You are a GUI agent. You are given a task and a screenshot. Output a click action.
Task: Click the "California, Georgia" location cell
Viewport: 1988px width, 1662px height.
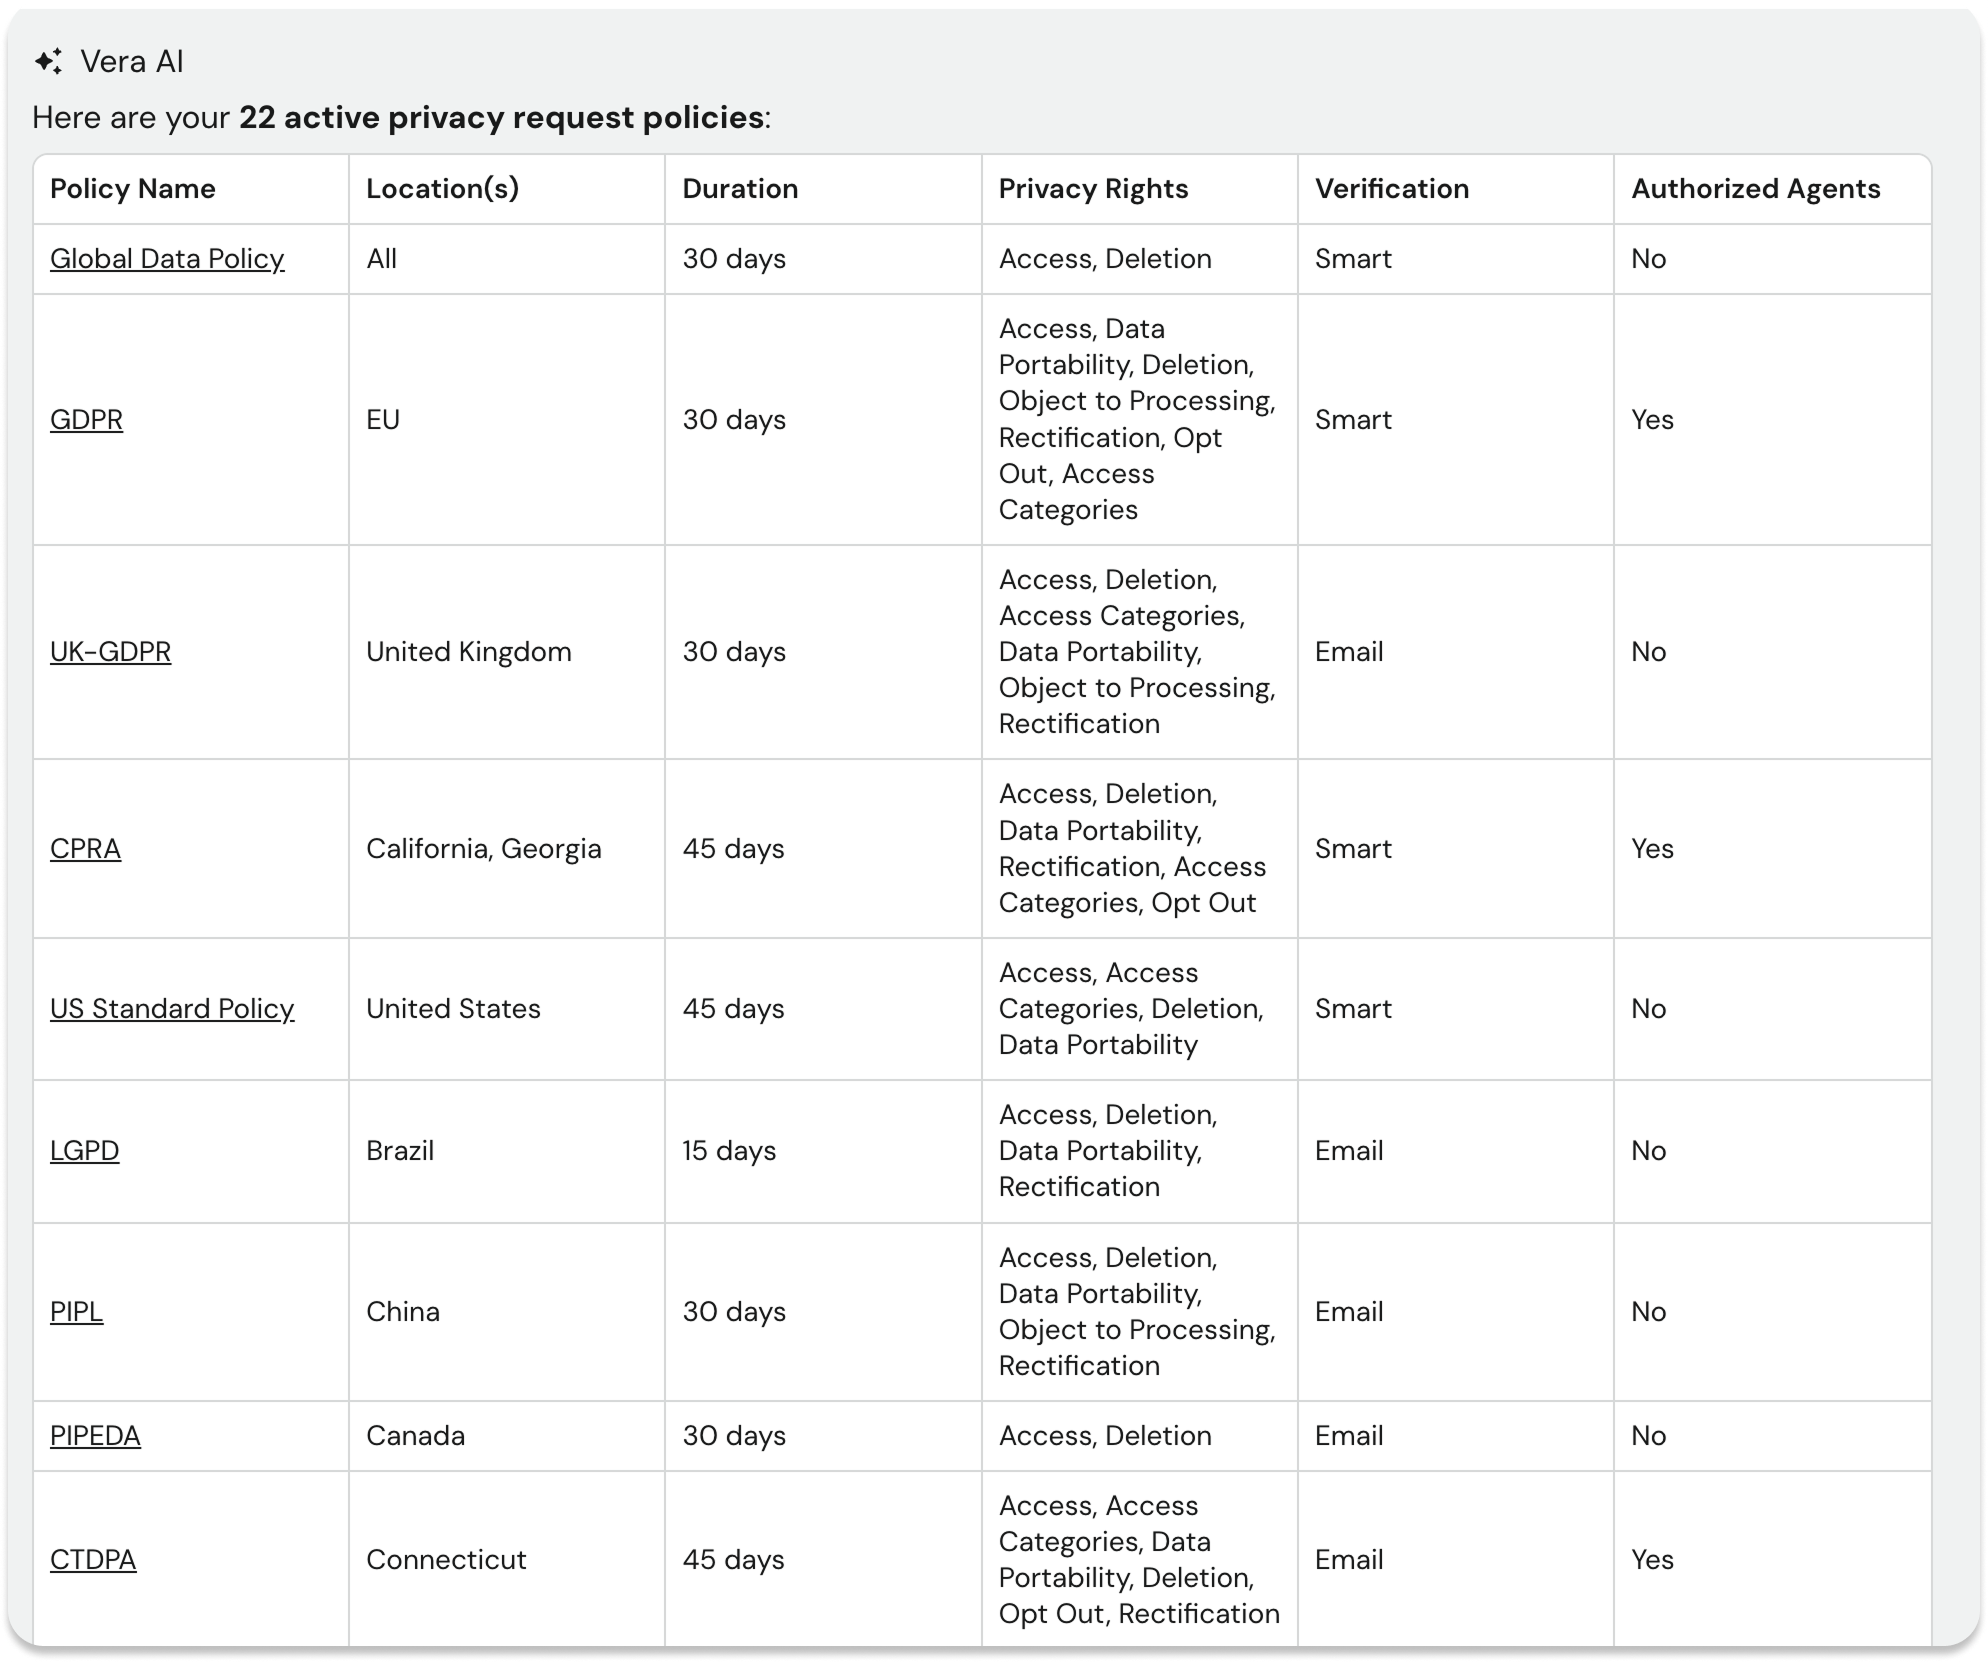(483, 849)
